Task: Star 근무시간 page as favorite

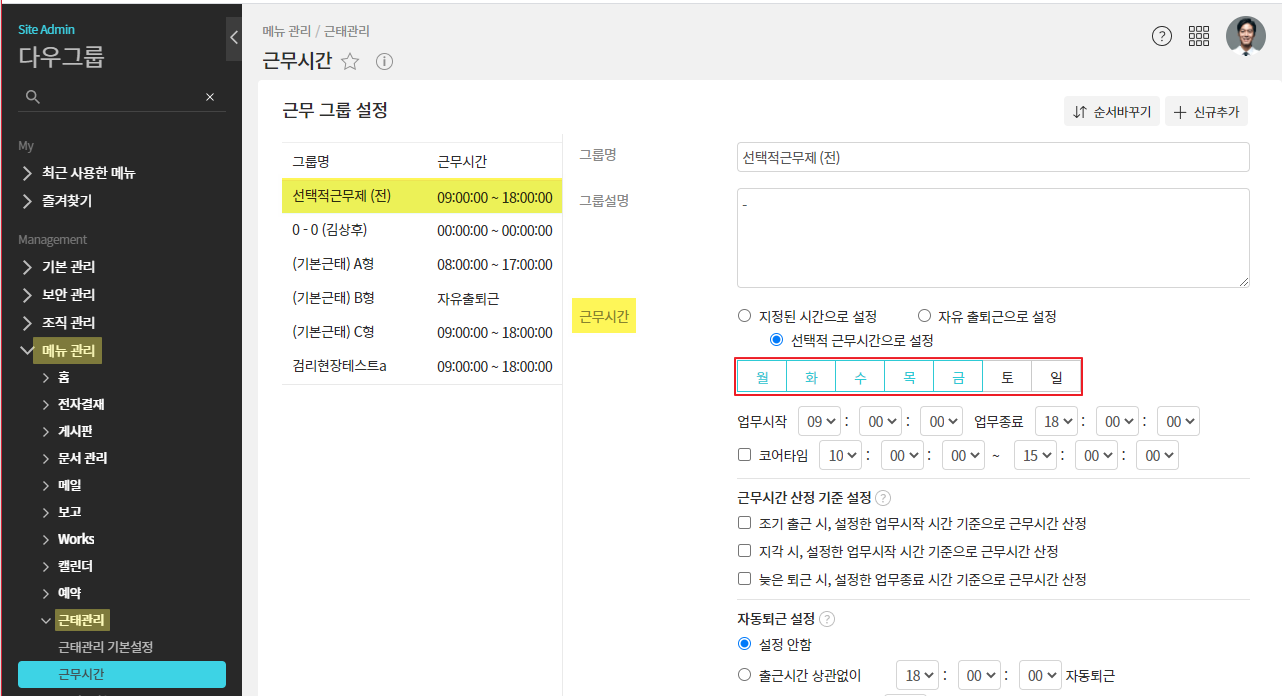Action: tap(350, 62)
